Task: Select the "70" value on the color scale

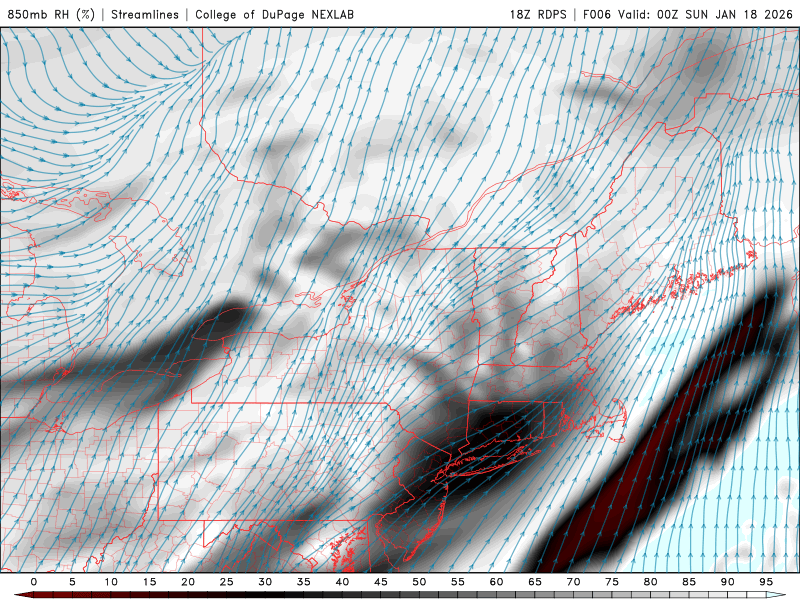Action: pyautogui.click(x=573, y=582)
